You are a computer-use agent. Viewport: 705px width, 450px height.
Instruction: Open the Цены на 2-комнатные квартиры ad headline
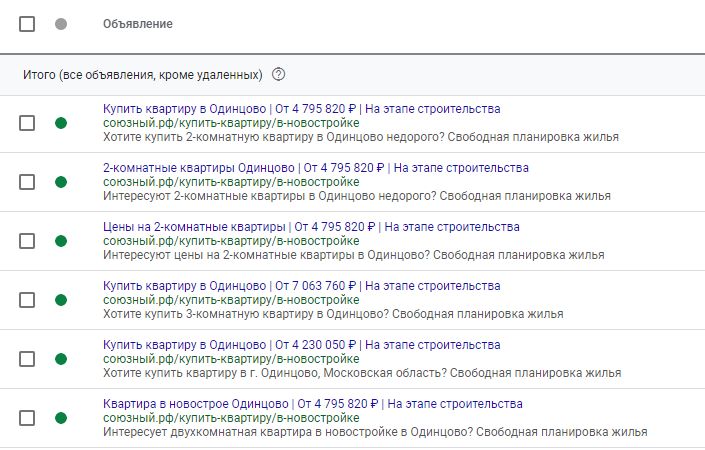311,227
